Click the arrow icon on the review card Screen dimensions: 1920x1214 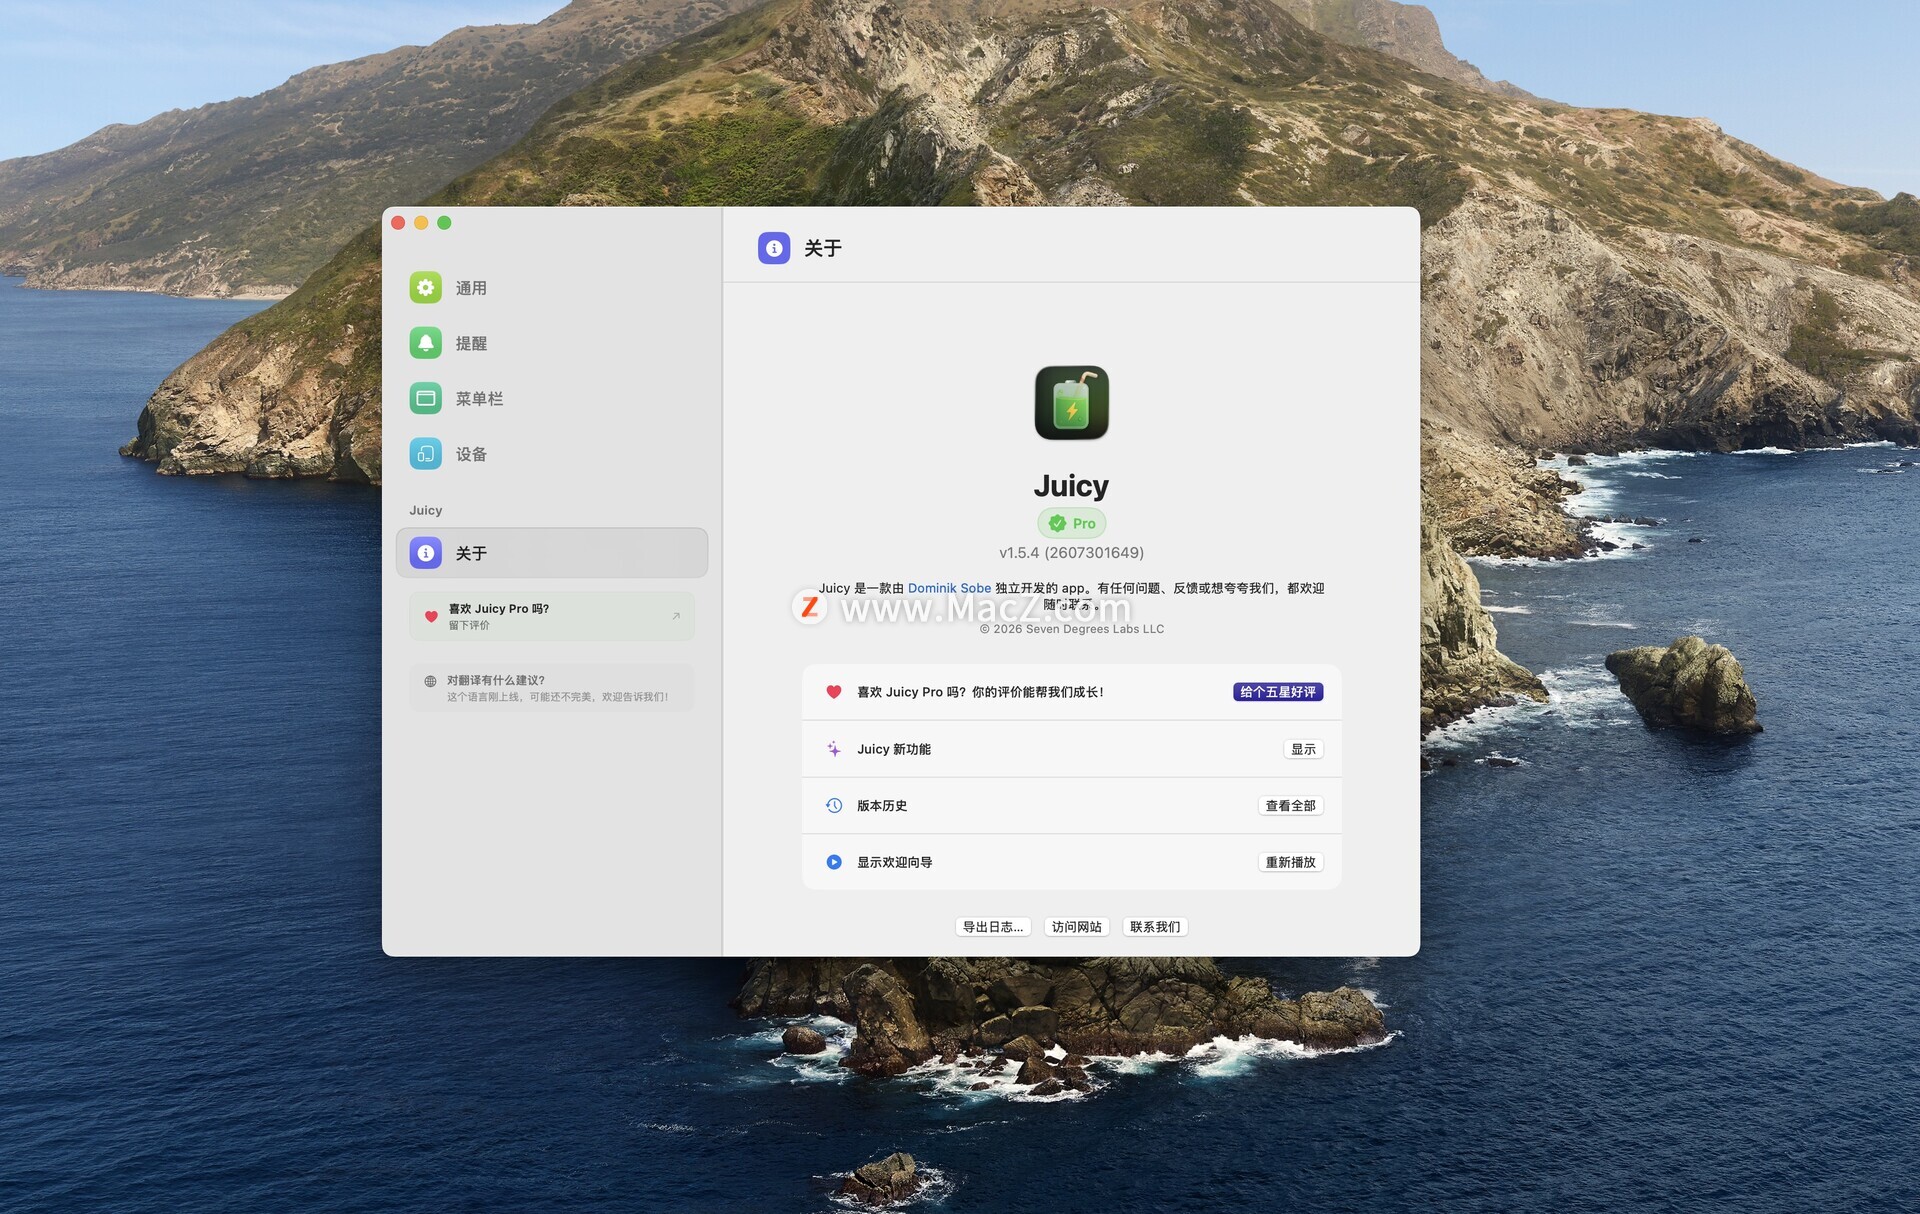676,616
